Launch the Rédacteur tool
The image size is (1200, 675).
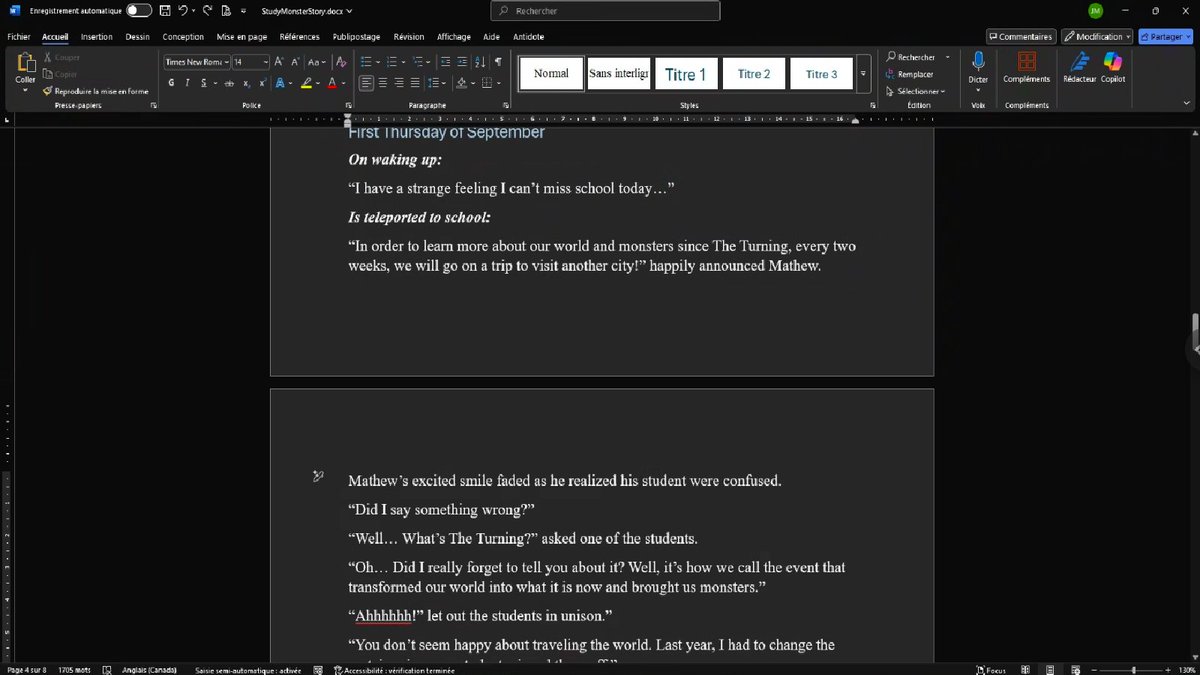(x=1081, y=68)
